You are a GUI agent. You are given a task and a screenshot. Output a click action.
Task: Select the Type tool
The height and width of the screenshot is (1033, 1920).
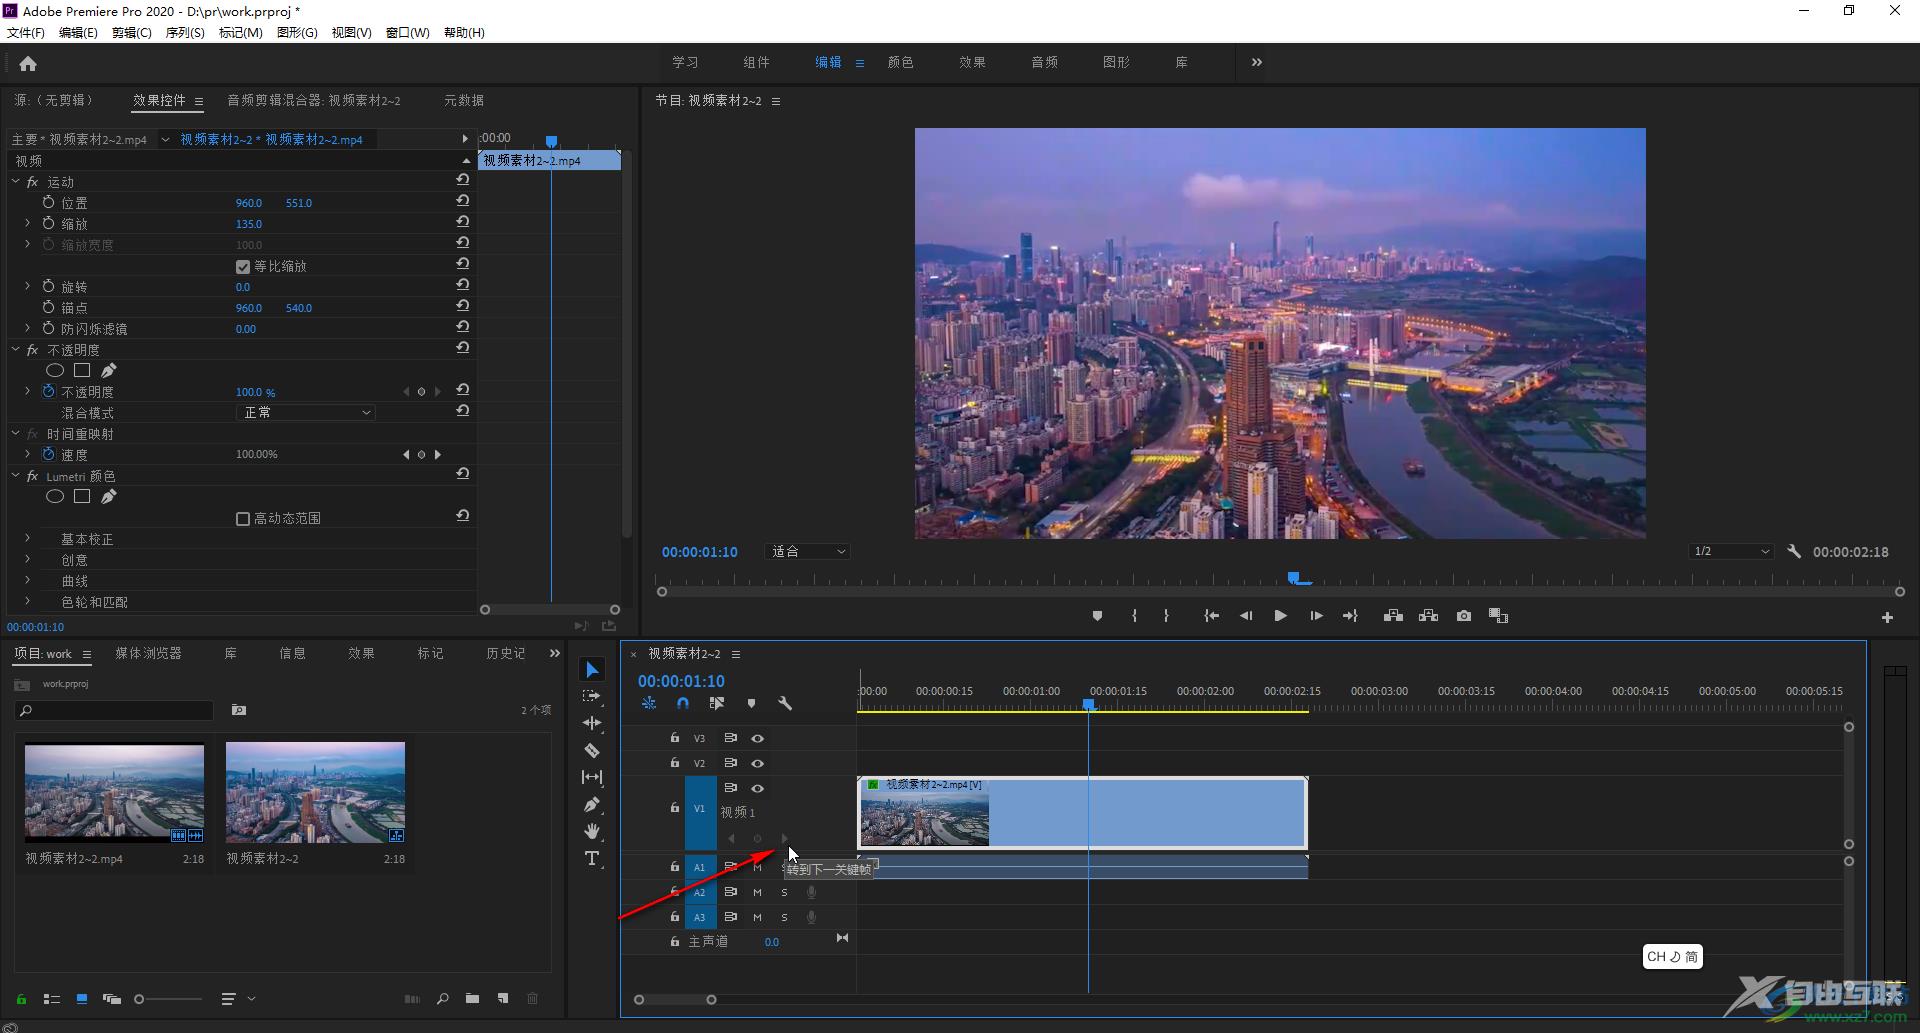coord(592,858)
